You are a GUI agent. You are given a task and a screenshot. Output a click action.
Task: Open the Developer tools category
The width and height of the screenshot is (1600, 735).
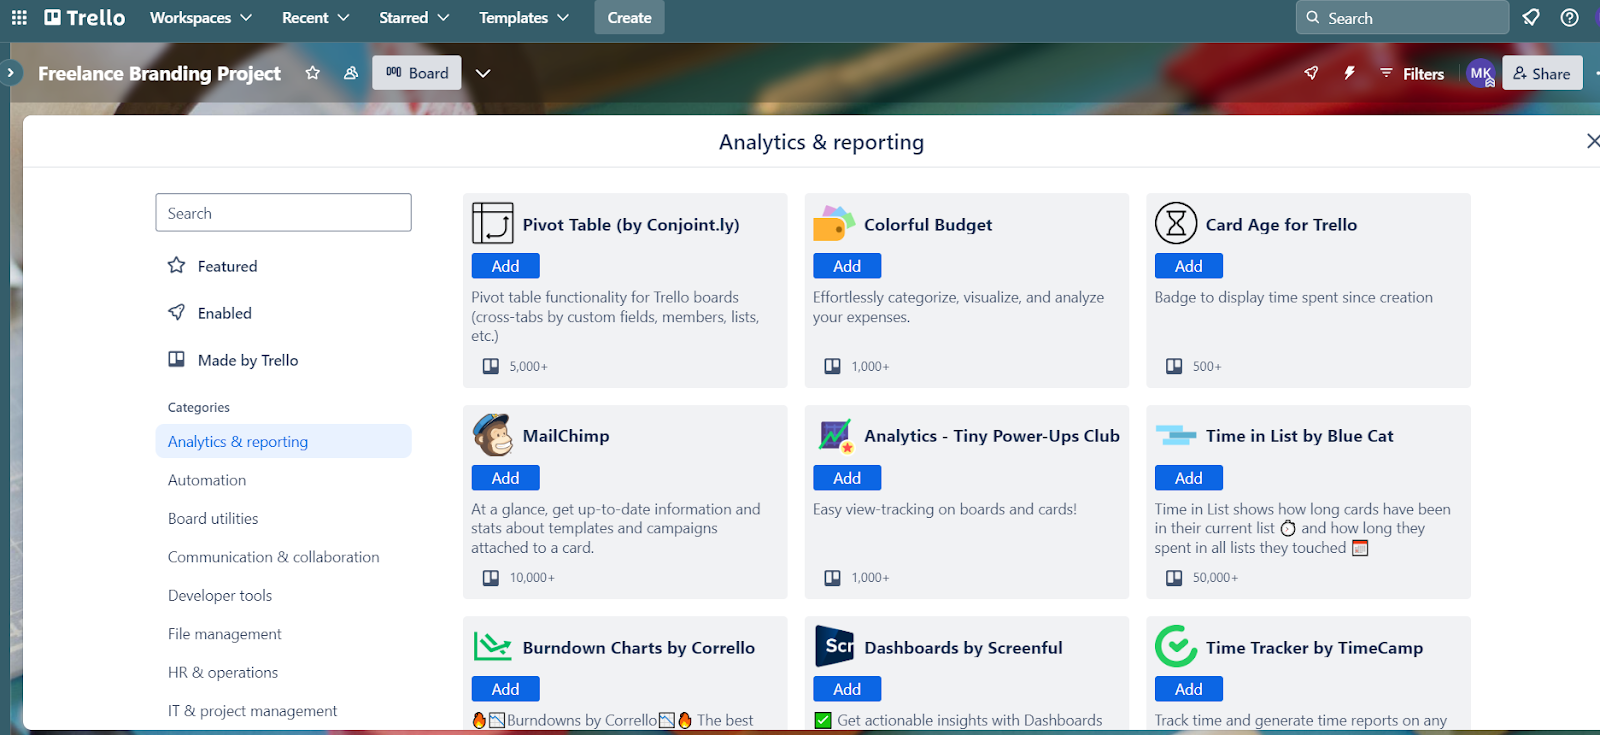220,595
